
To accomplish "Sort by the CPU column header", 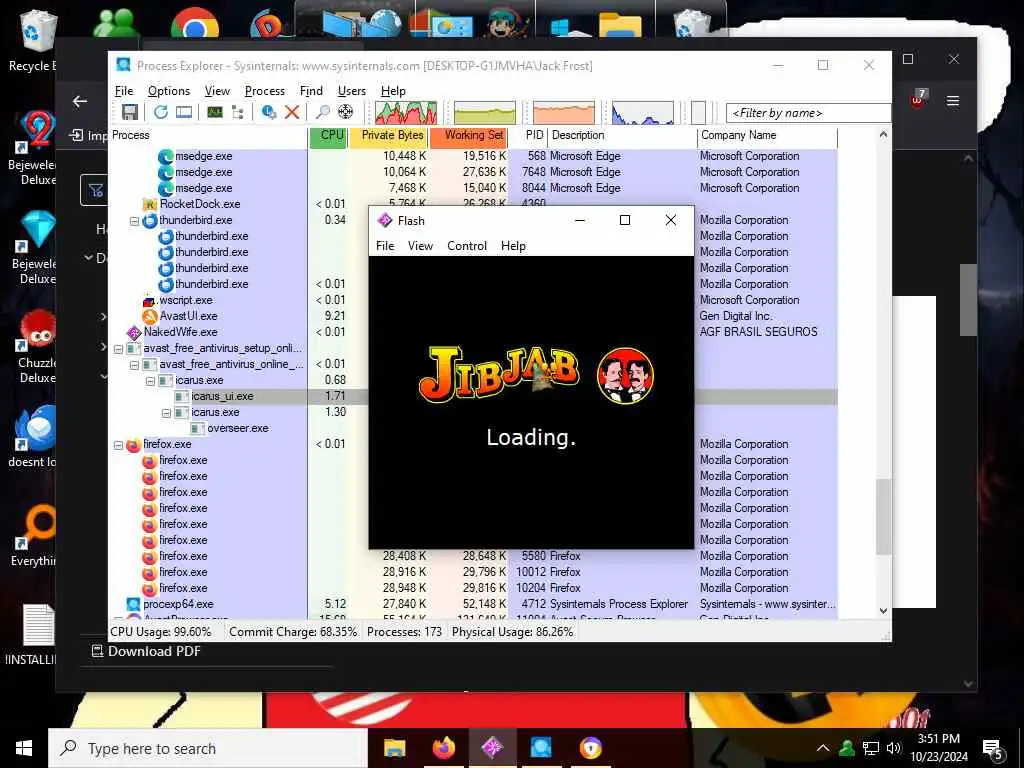I will coord(329,137).
